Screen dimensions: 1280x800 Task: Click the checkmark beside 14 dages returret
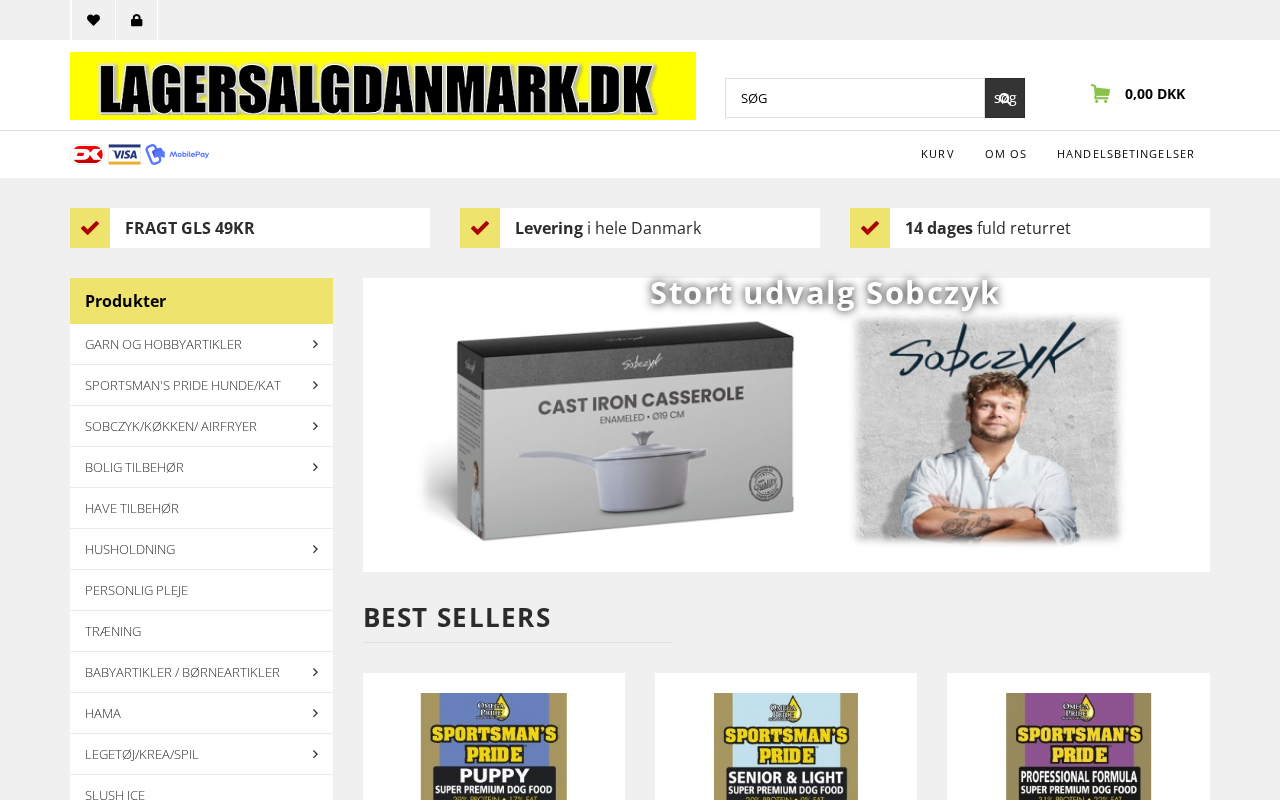click(870, 228)
